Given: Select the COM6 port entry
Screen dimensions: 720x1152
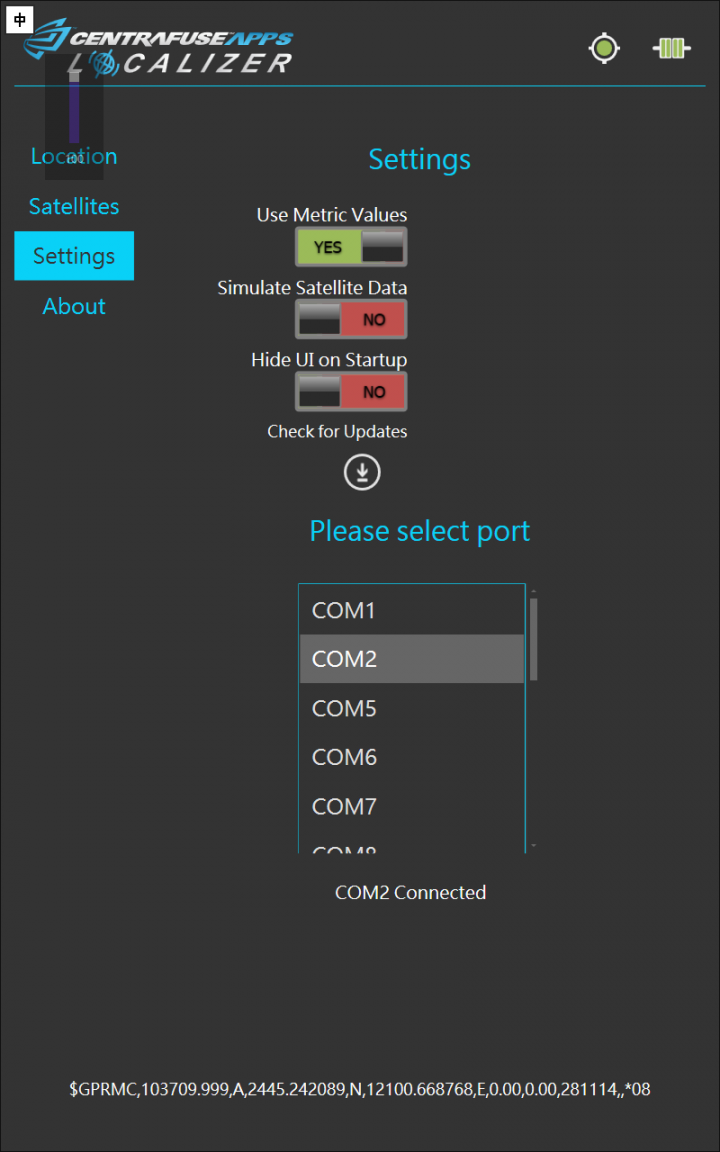Looking at the screenshot, I should pyautogui.click(x=411, y=757).
